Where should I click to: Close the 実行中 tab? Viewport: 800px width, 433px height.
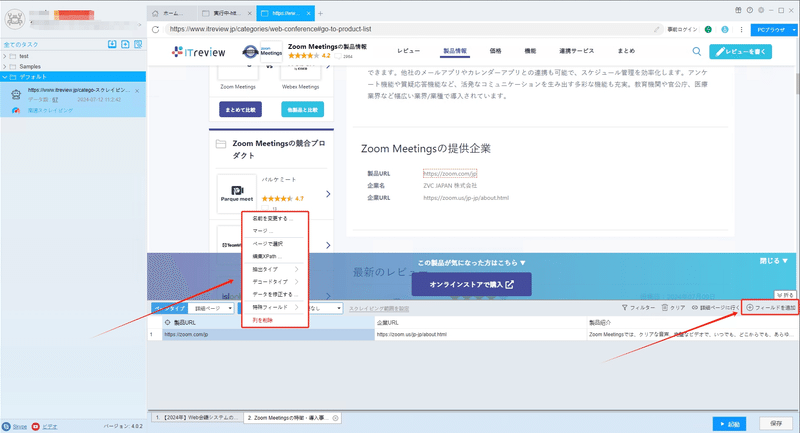pos(249,13)
